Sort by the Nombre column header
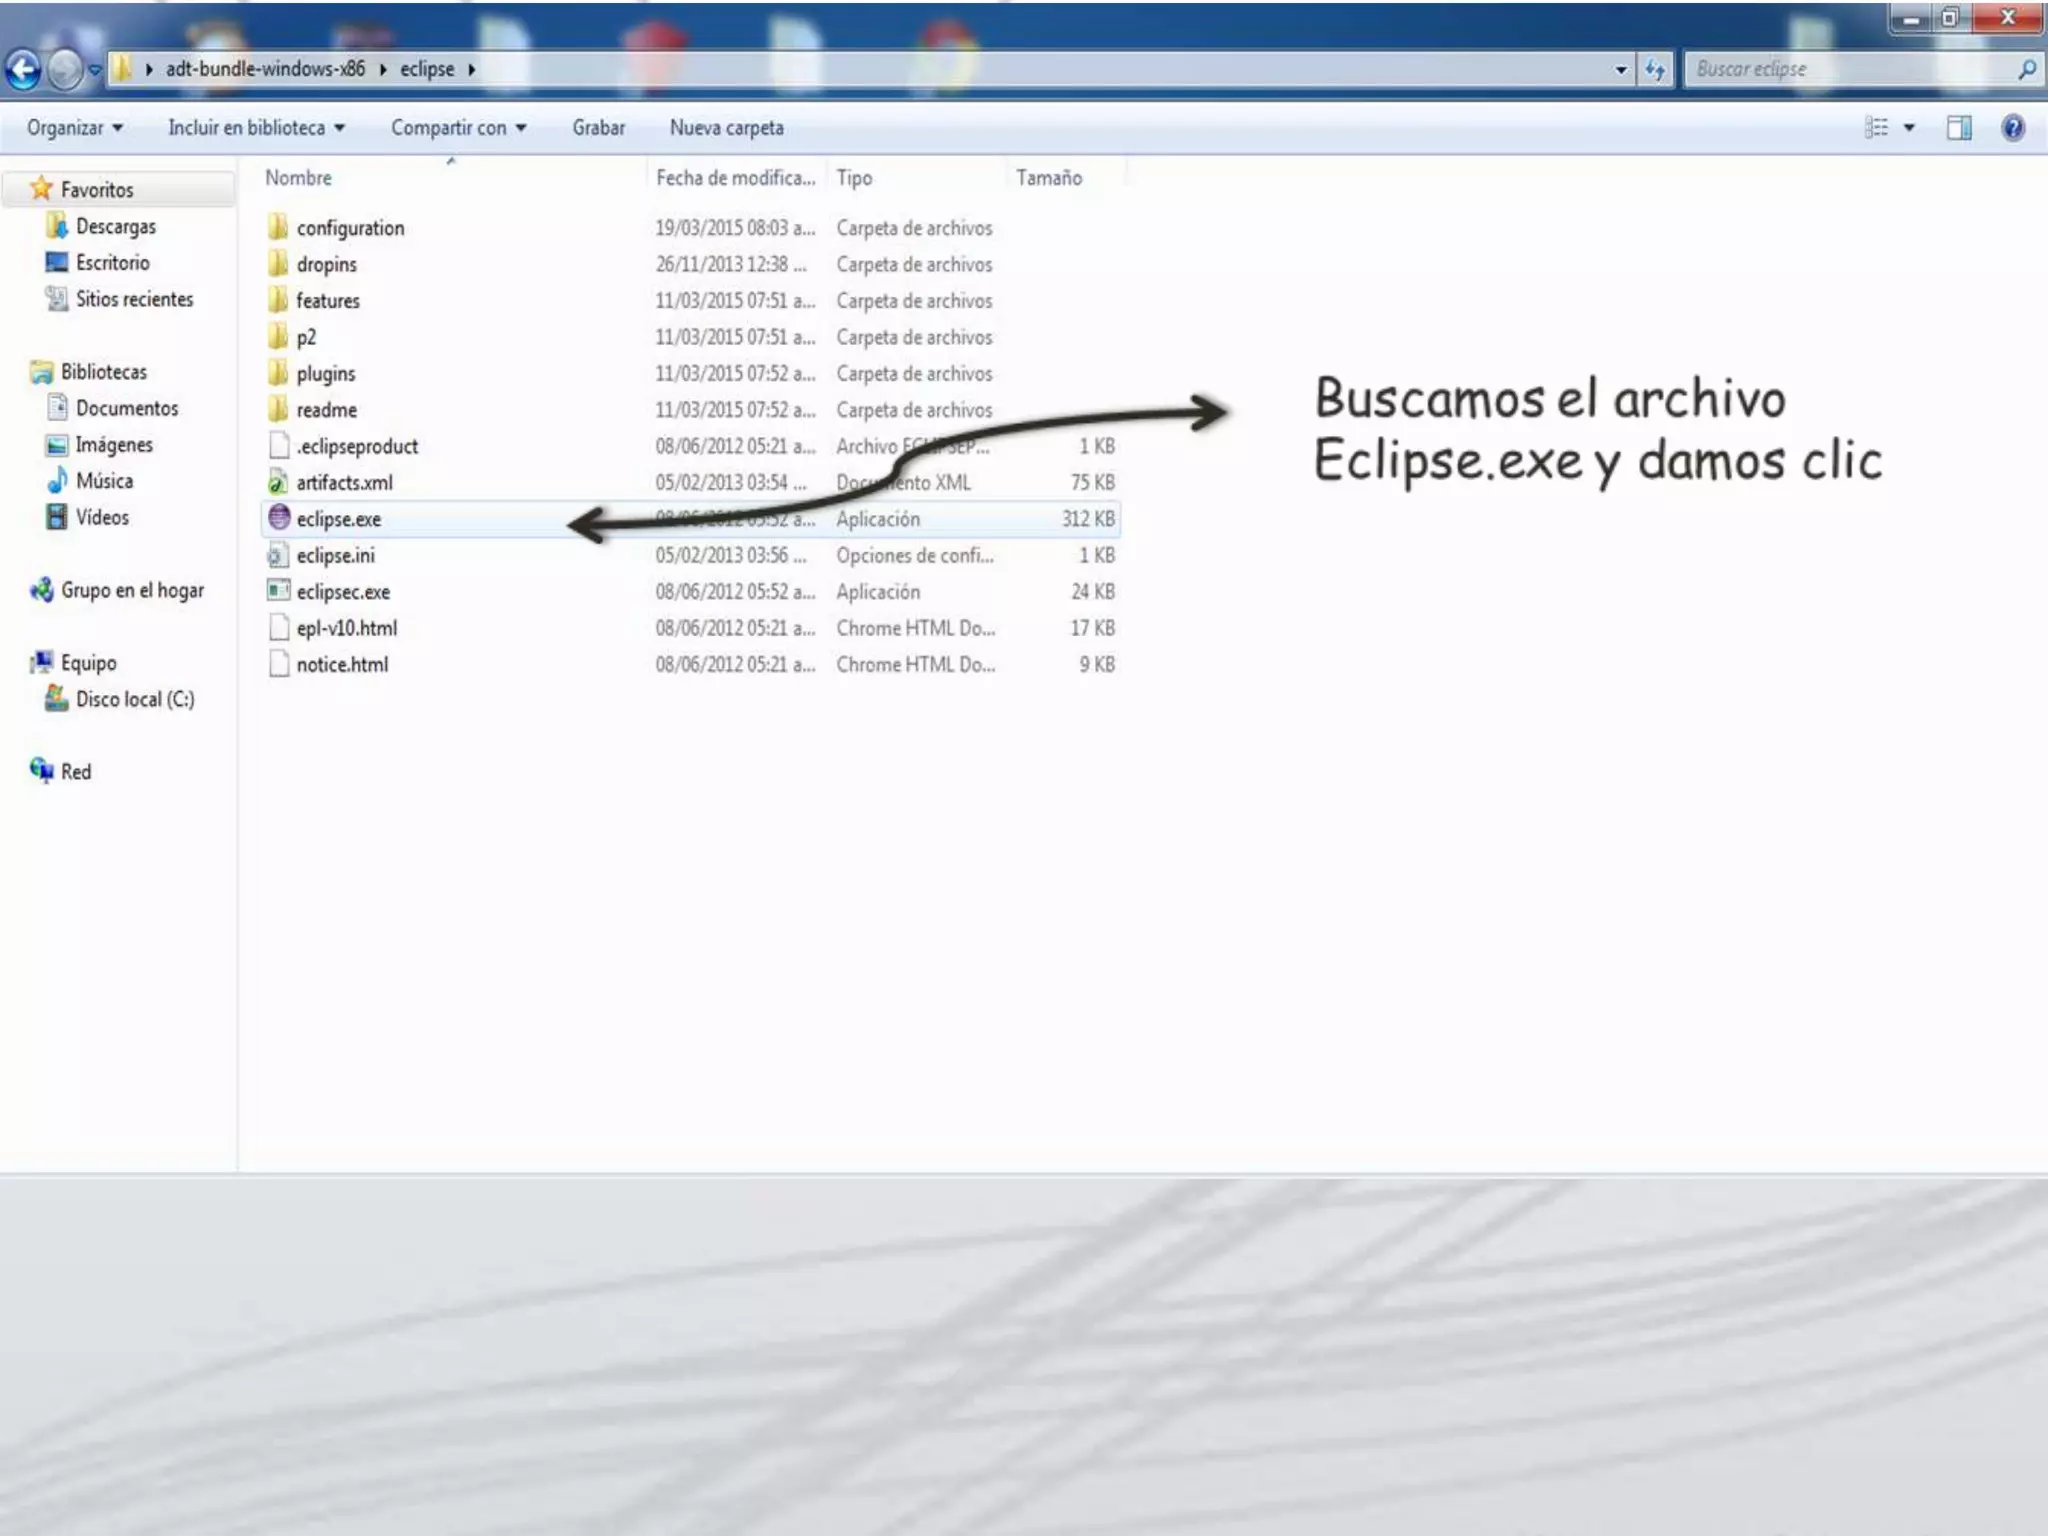The height and width of the screenshot is (1536, 2048). 298,178
